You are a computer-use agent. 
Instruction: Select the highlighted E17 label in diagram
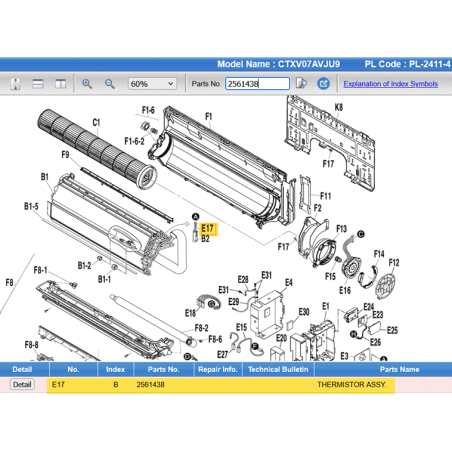pos(207,229)
